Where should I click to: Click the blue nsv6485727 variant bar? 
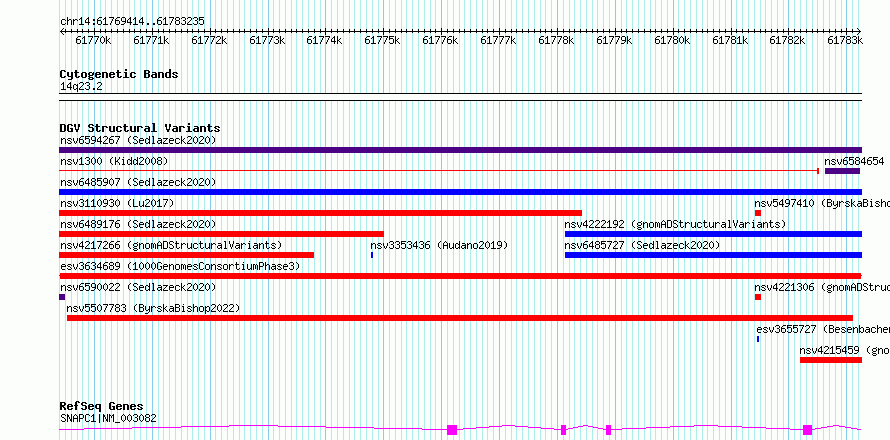click(713, 255)
